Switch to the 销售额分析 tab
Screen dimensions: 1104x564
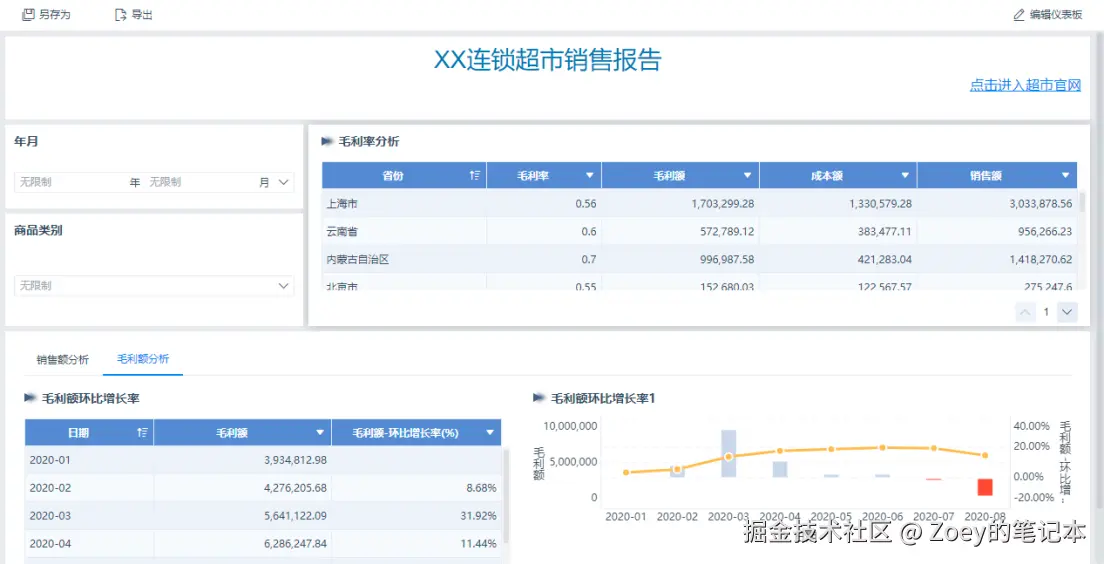pyautogui.click(x=63, y=360)
